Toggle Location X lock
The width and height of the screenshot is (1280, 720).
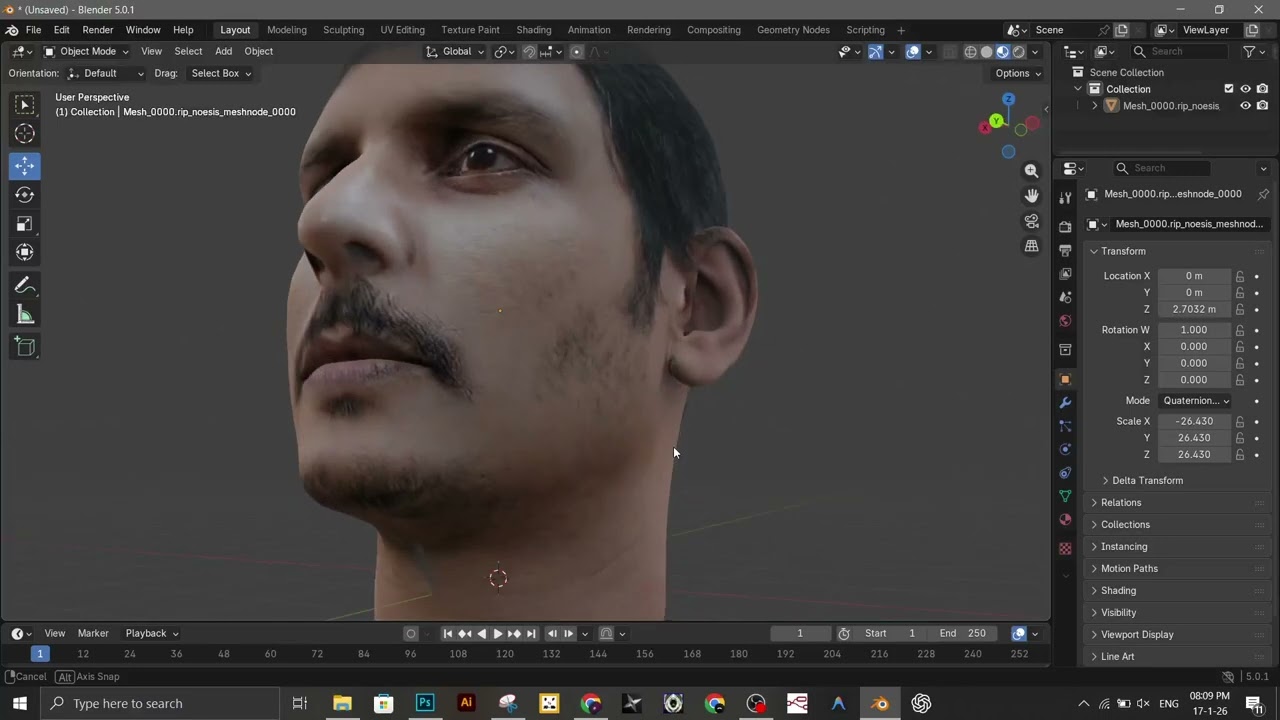click(1240, 276)
